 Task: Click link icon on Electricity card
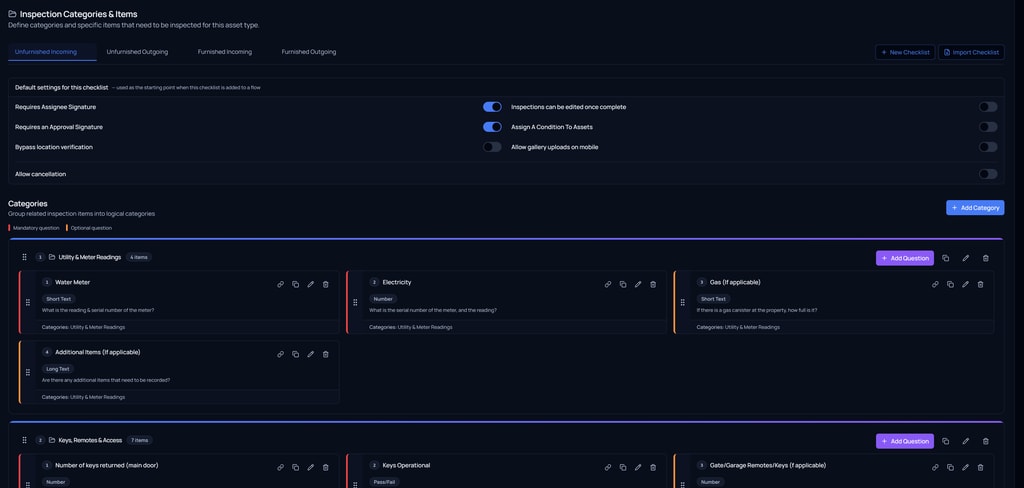point(607,284)
